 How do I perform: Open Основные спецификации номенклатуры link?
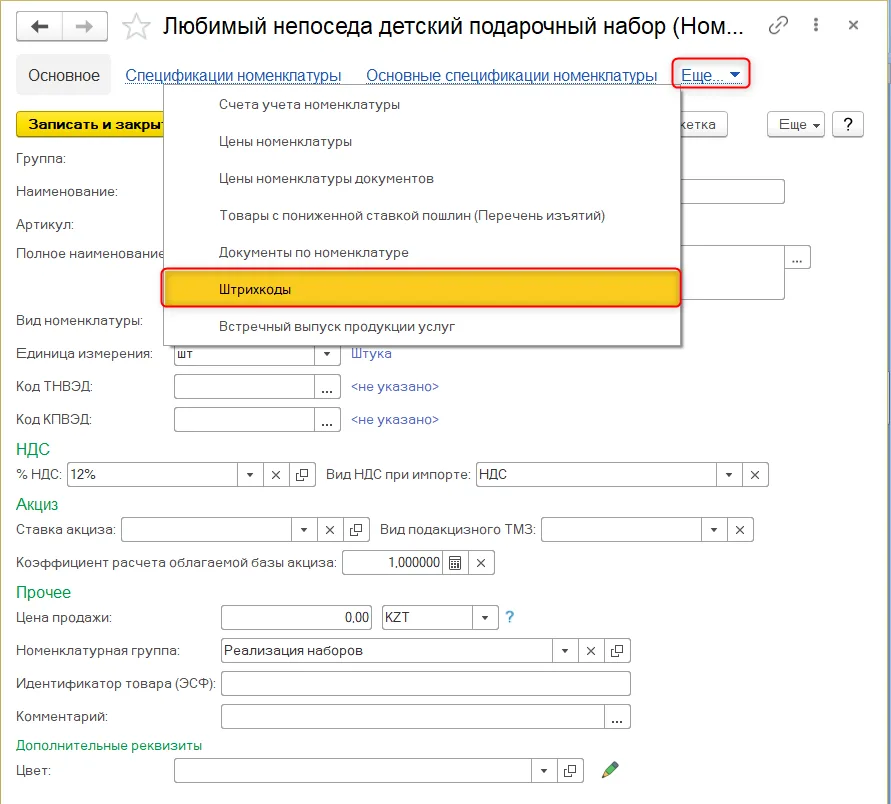pyautogui.click(x=511, y=76)
